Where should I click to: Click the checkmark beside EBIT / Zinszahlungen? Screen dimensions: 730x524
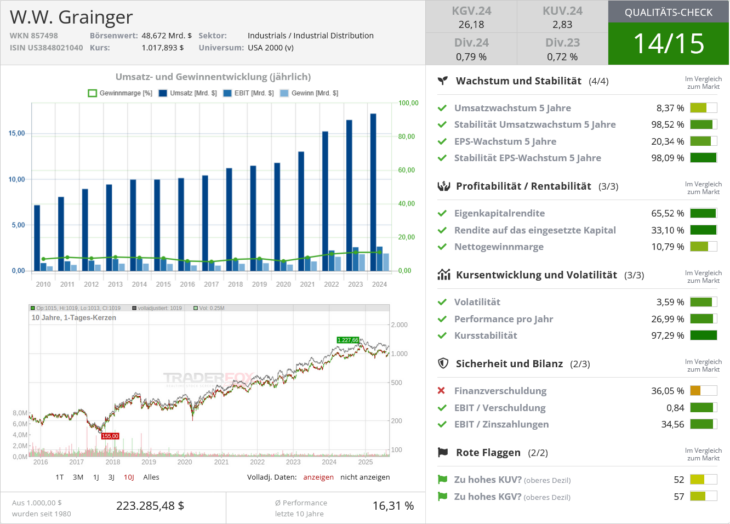click(x=442, y=424)
